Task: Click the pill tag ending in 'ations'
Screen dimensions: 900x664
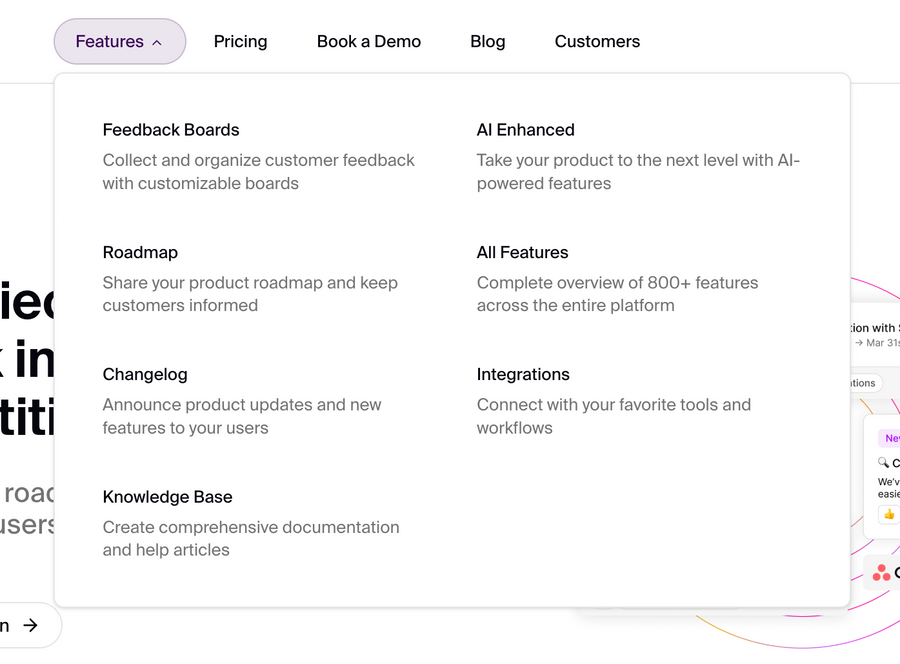Action: [x=865, y=383]
